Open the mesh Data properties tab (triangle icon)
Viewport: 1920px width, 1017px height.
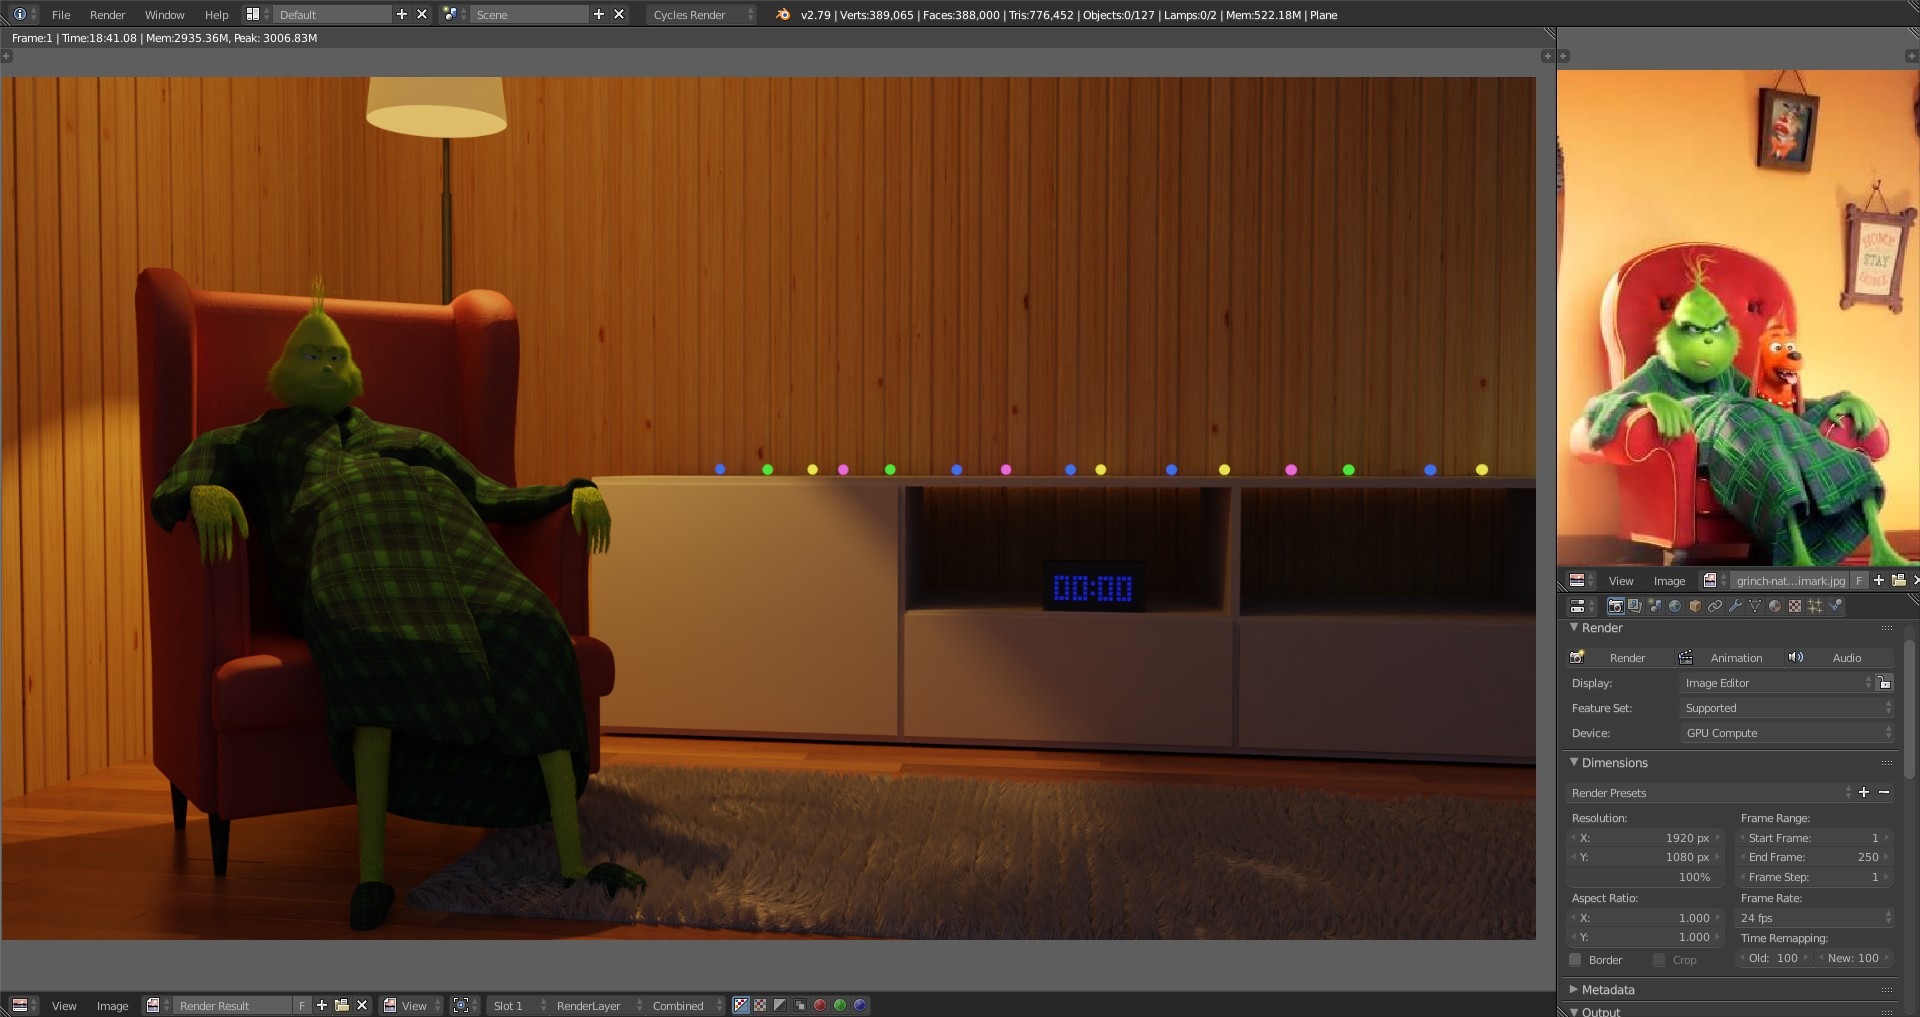(1755, 606)
